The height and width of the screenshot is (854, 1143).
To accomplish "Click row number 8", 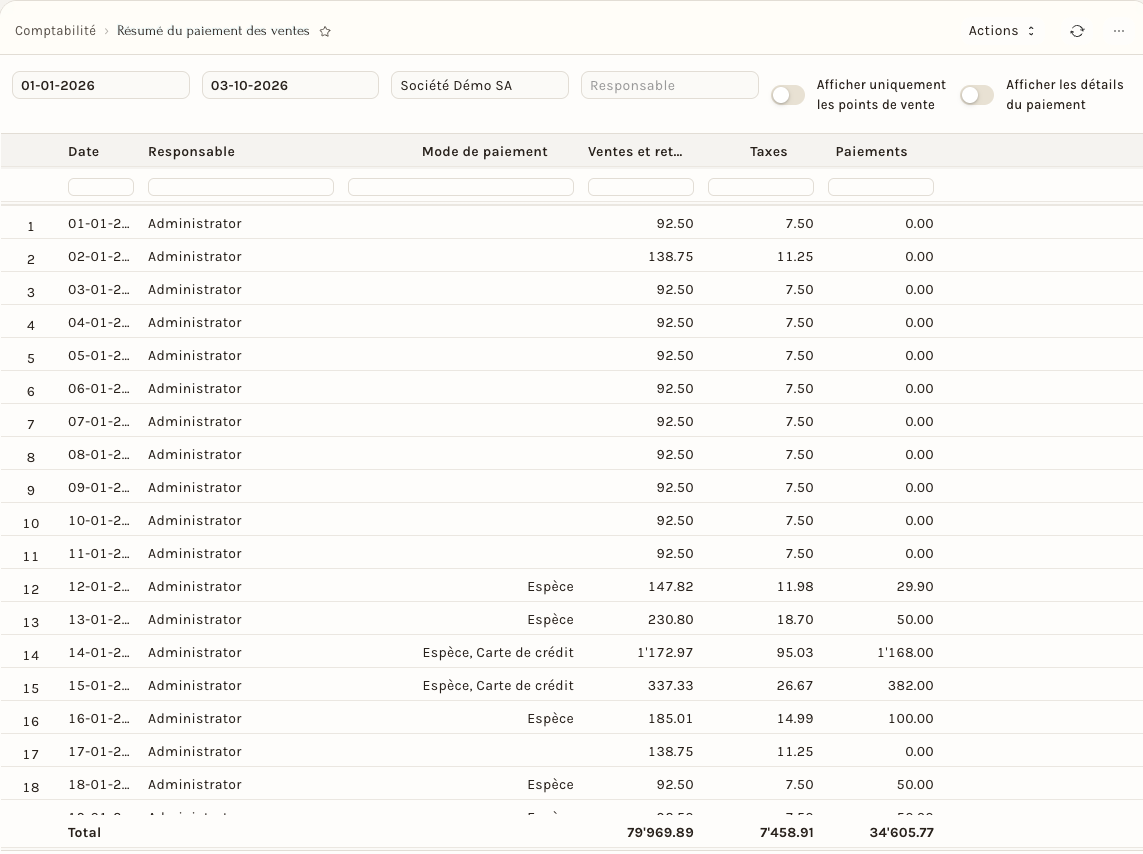I will [31, 458].
